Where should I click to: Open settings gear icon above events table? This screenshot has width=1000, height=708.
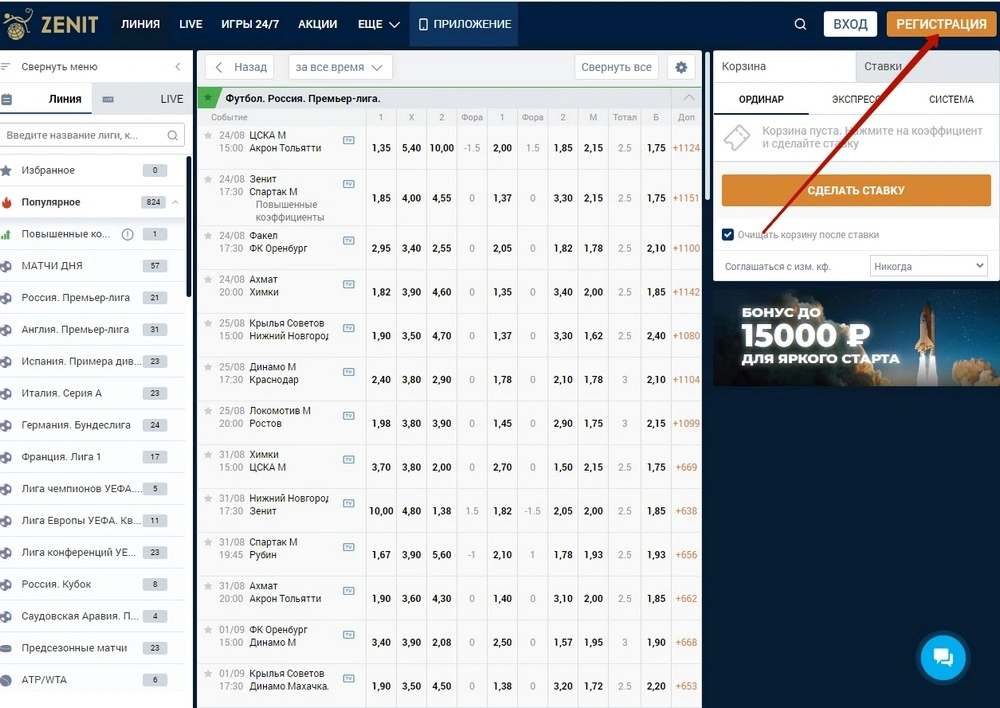click(x=682, y=67)
